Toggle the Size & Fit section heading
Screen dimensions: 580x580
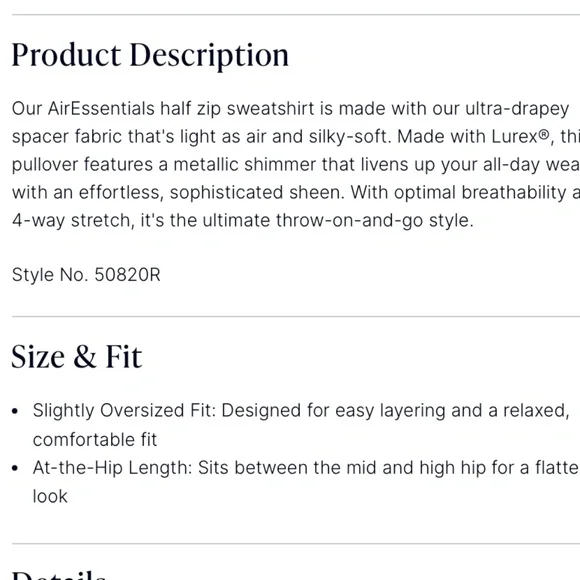click(77, 357)
